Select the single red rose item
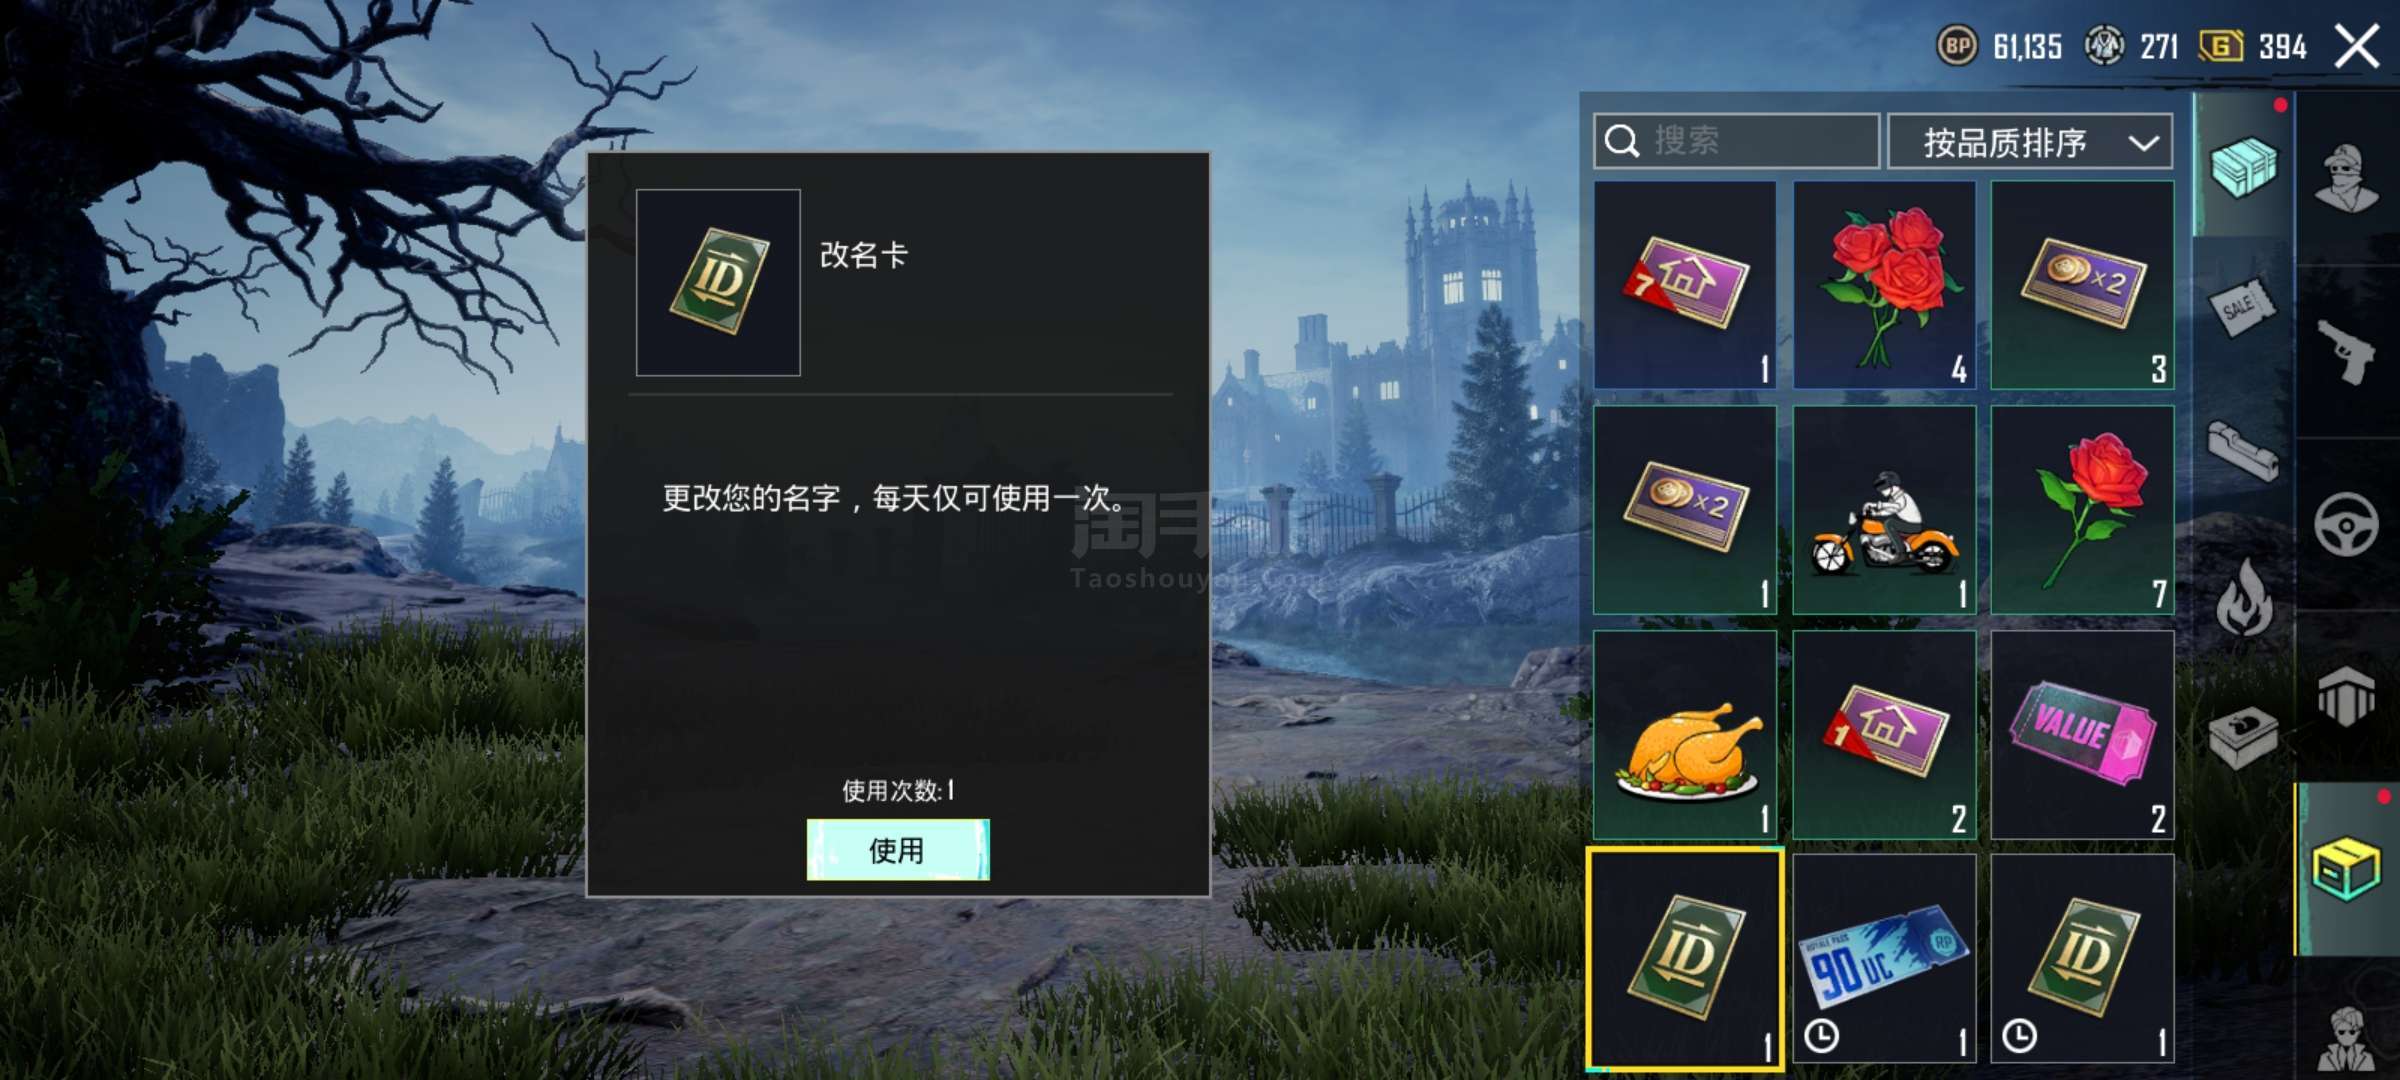 pos(2082,510)
